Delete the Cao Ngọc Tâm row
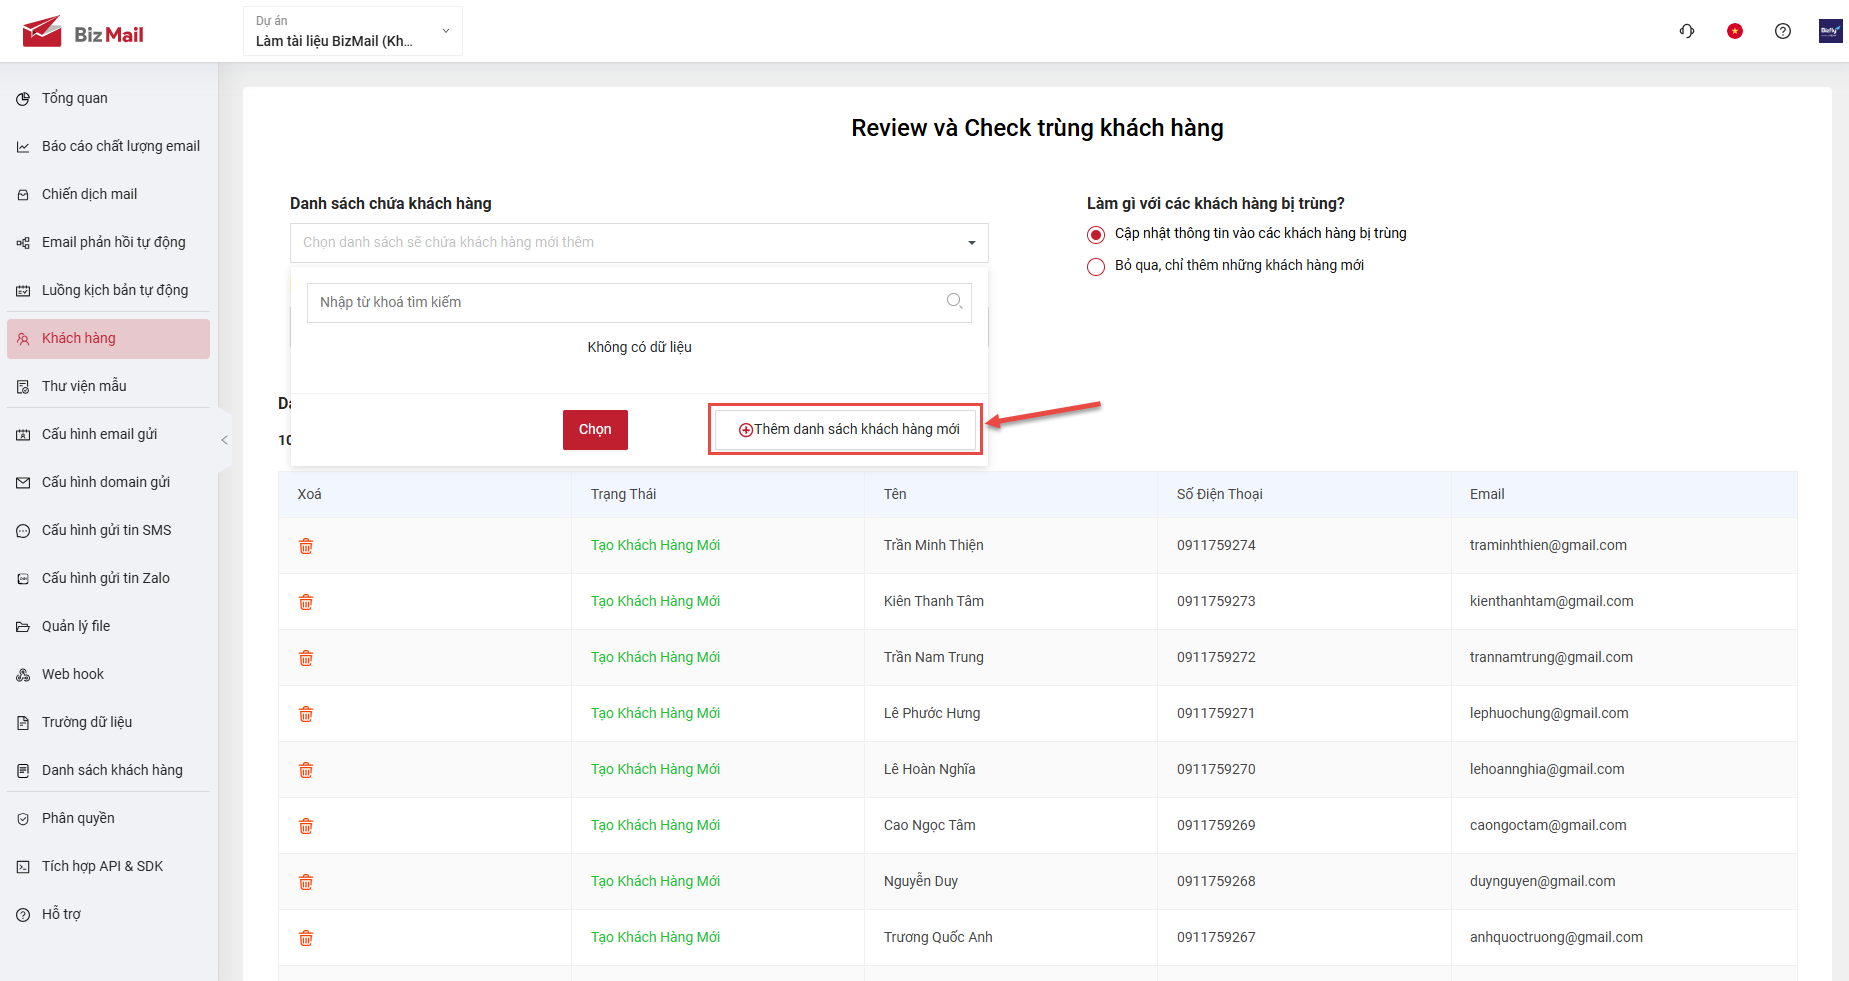Screen dimensions: 1849x981 [306, 826]
